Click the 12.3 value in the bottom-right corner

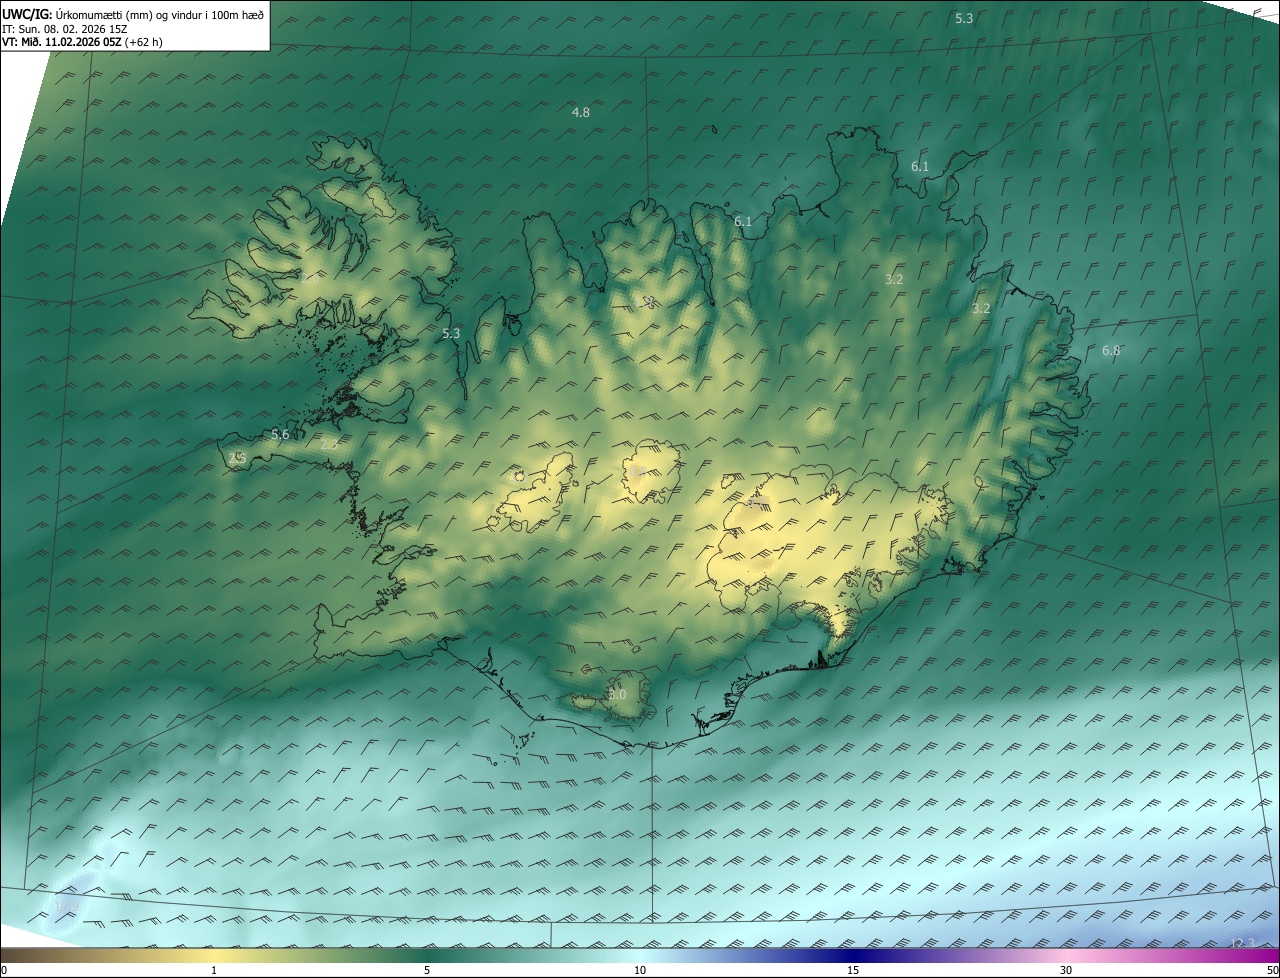[x=1242, y=943]
